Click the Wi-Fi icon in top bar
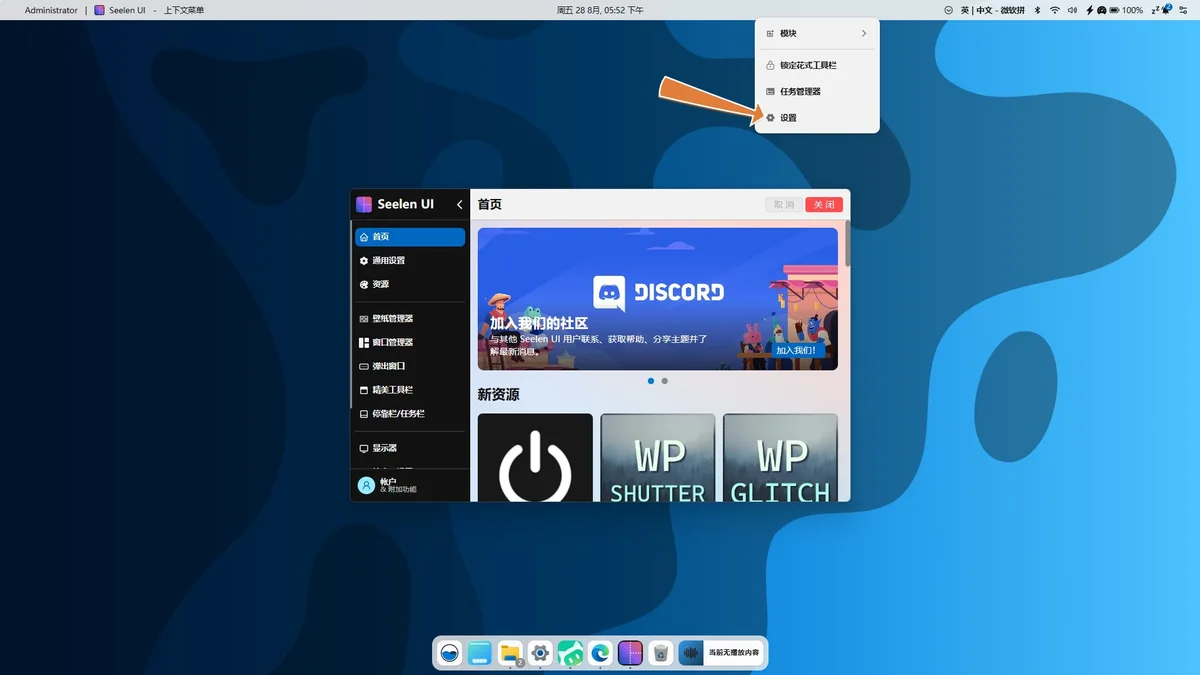The width and height of the screenshot is (1200, 675). pyautogui.click(x=1055, y=10)
